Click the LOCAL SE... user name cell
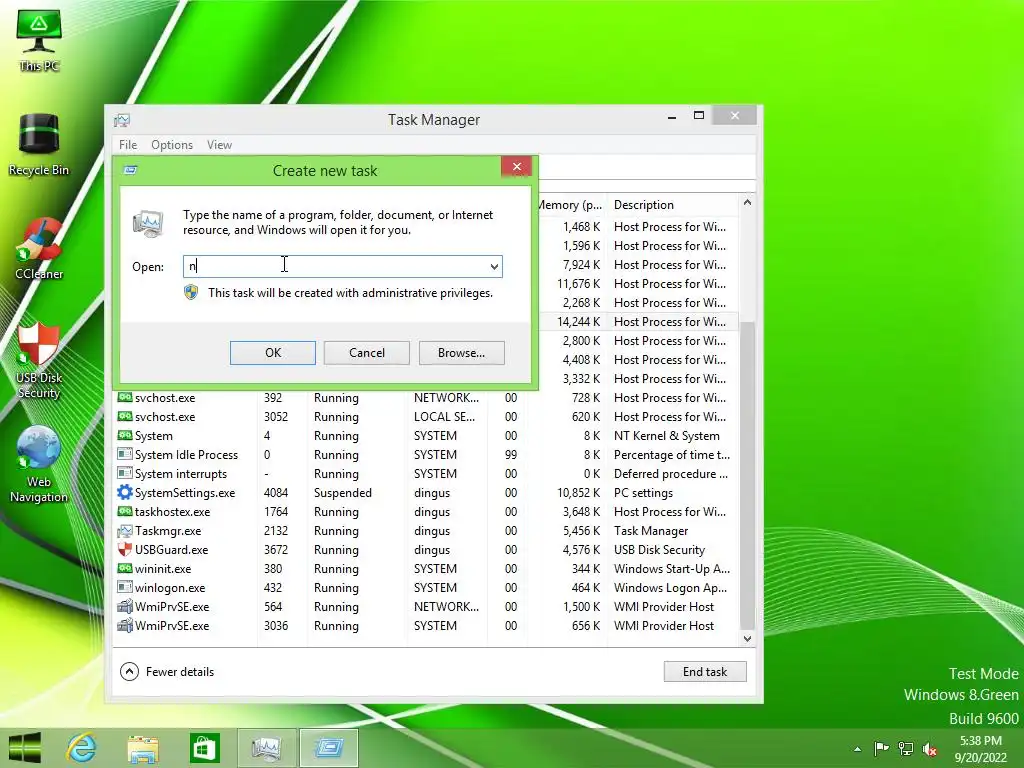 coord(444,417)
